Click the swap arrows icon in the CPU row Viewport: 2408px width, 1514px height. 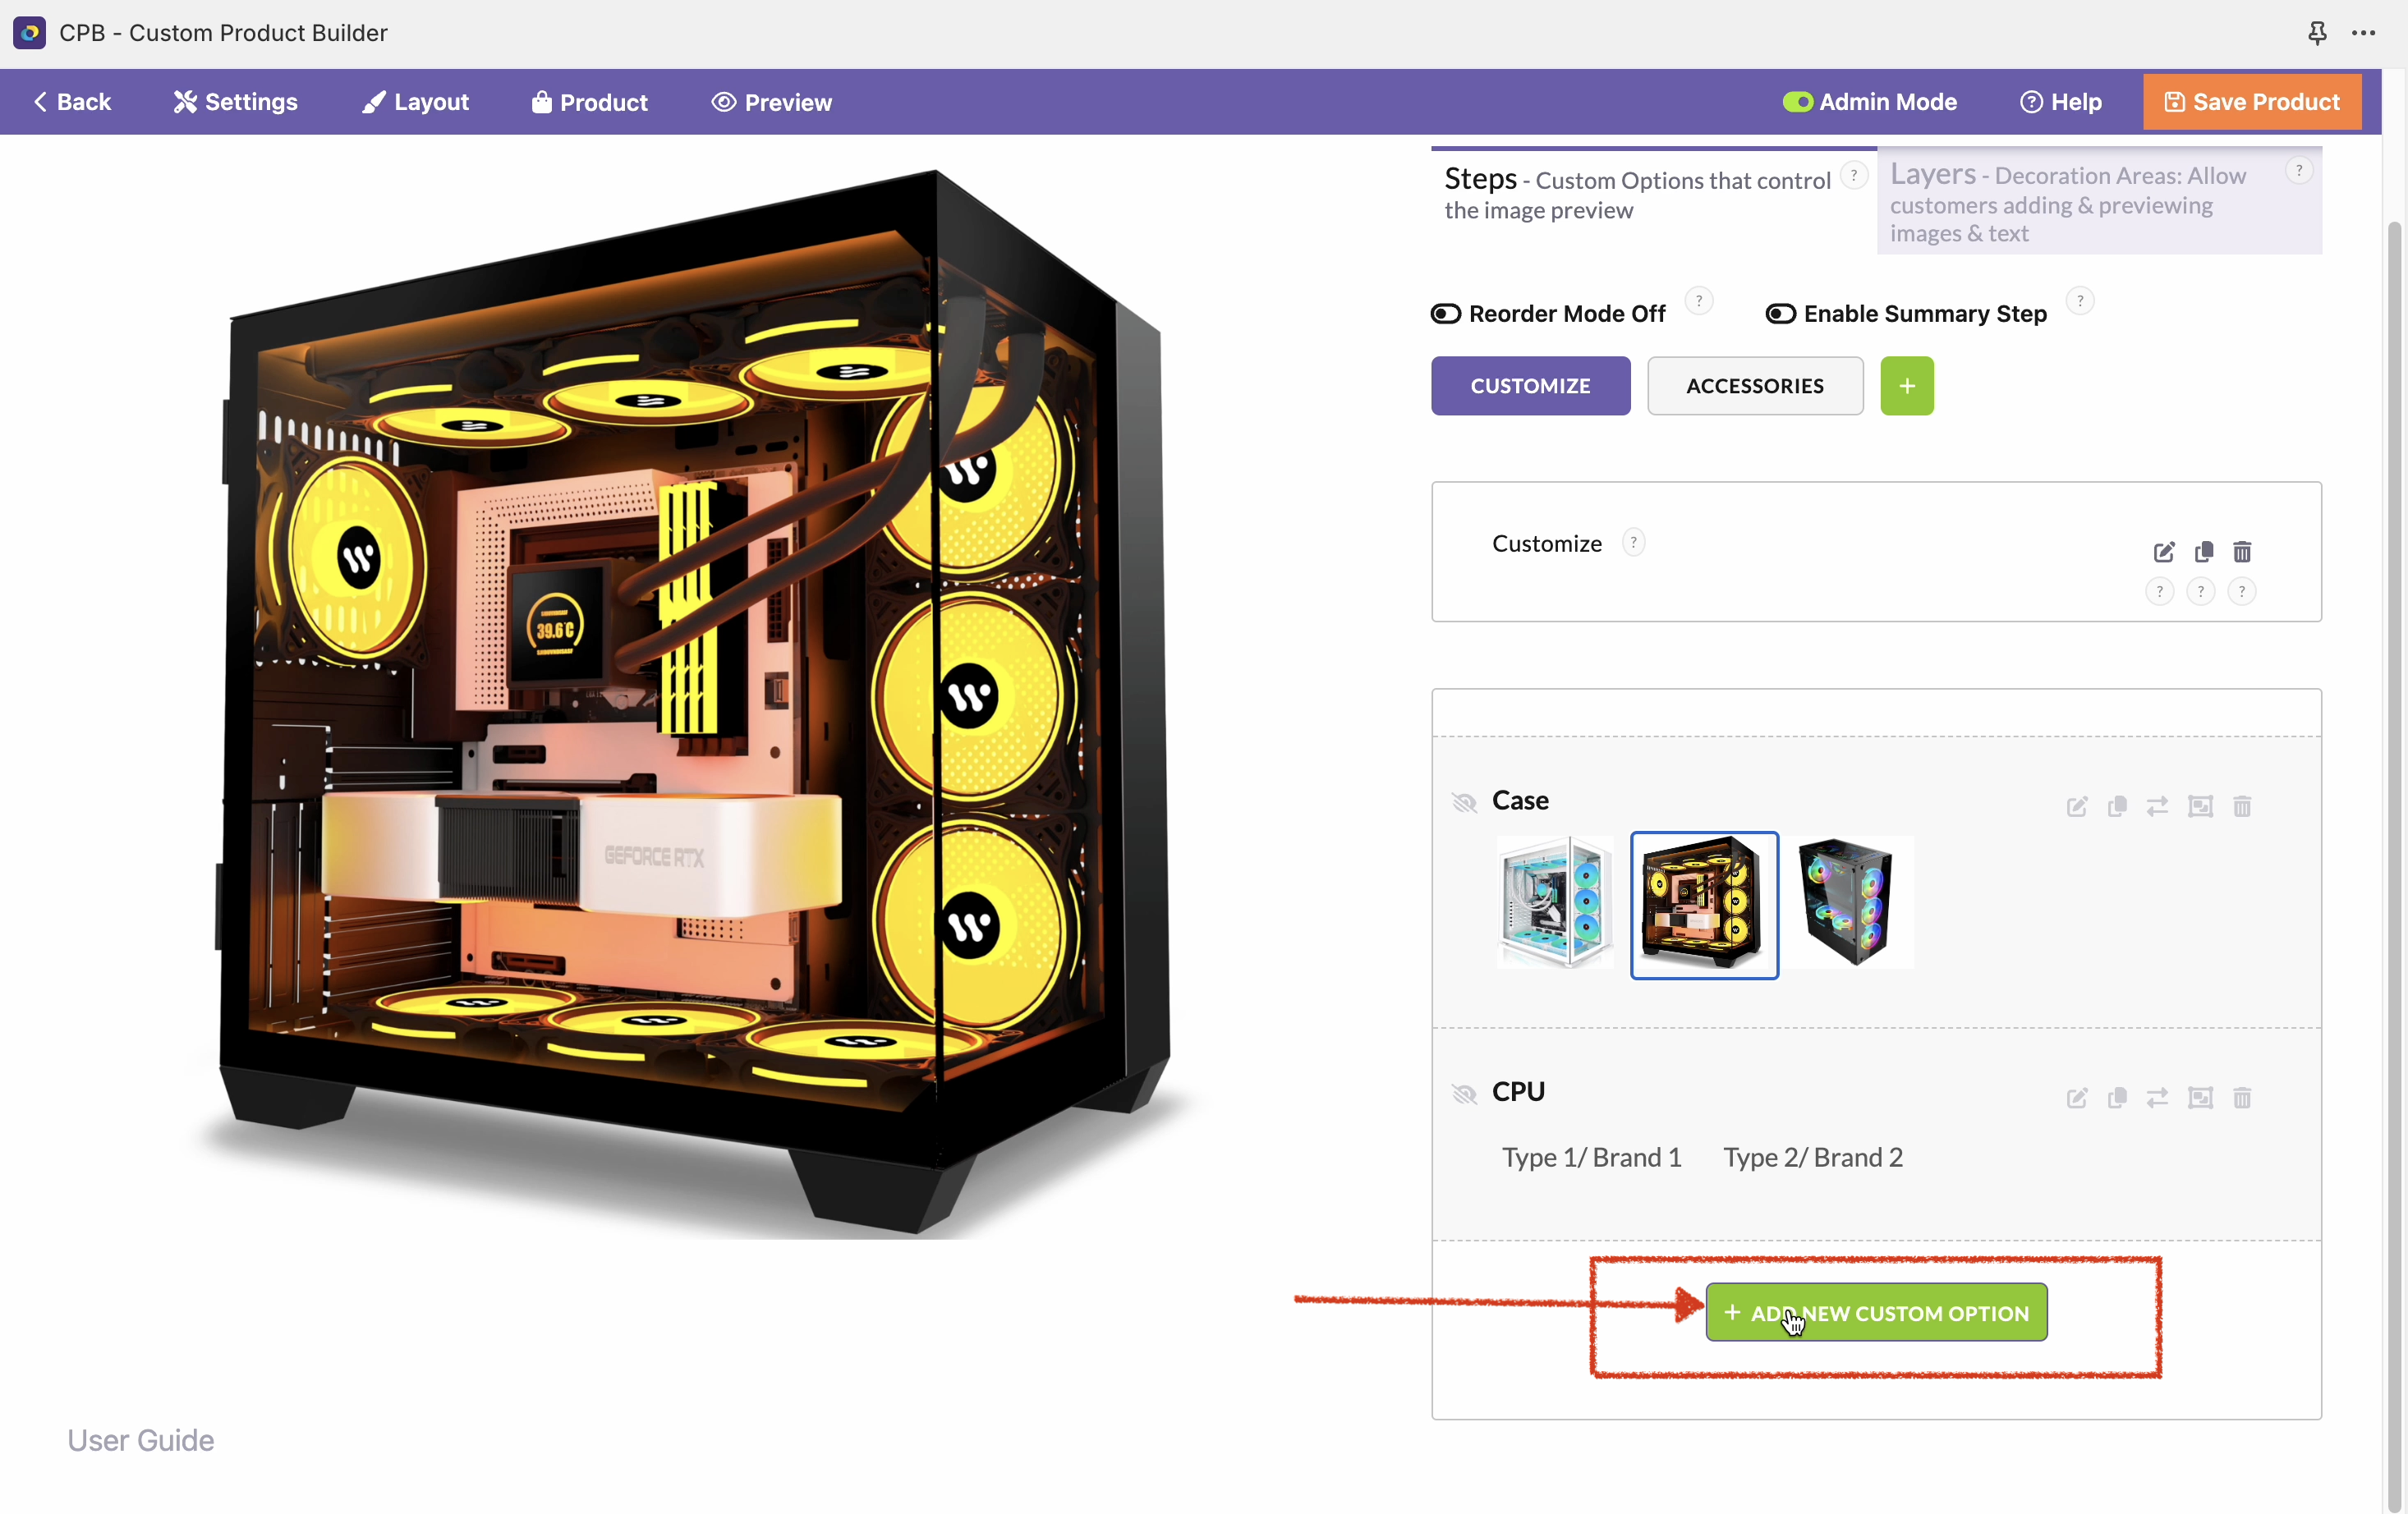[2157, 1098]
